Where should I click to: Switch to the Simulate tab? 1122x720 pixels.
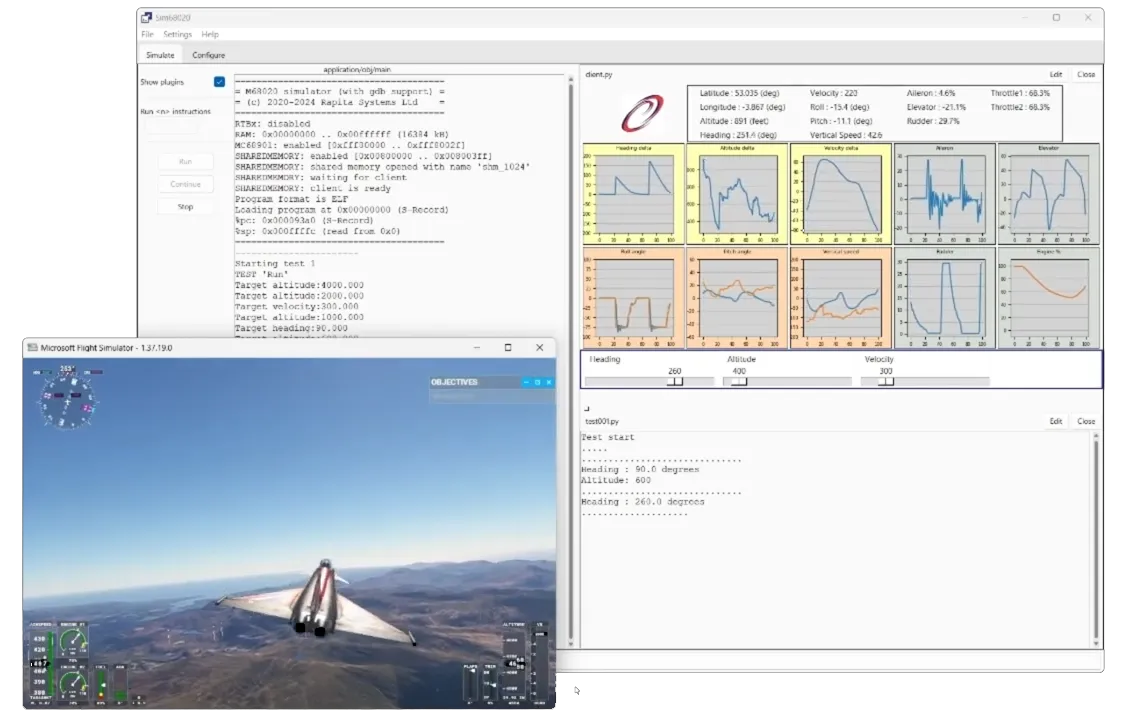pyautogui.click(x=160, y=55)
